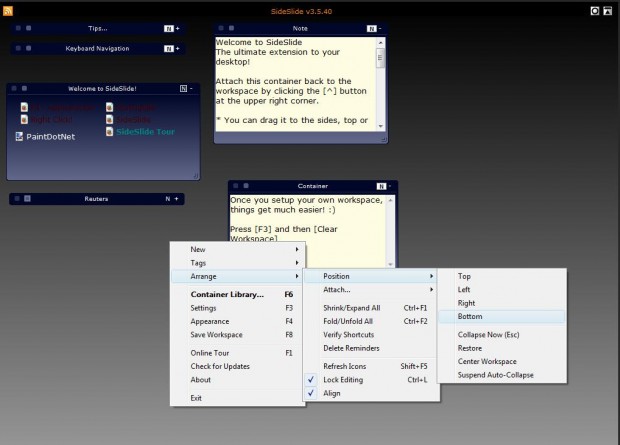Click the N icon on Reuters container

click(168, 199)
